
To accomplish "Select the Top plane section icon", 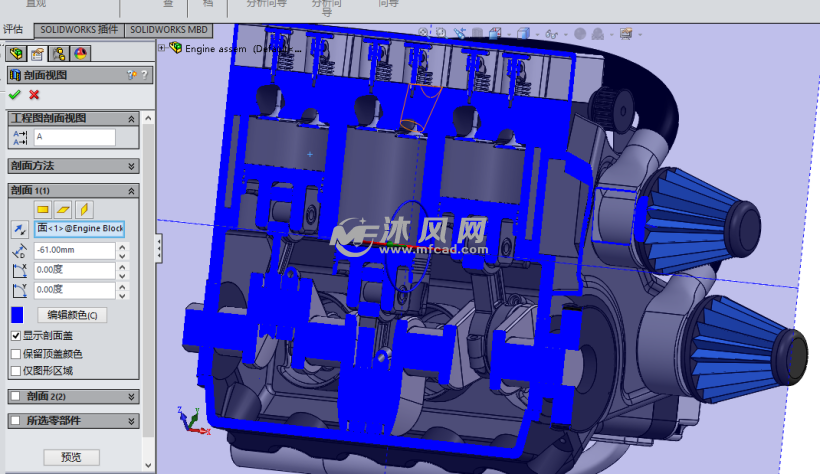I will pos(63,209).
